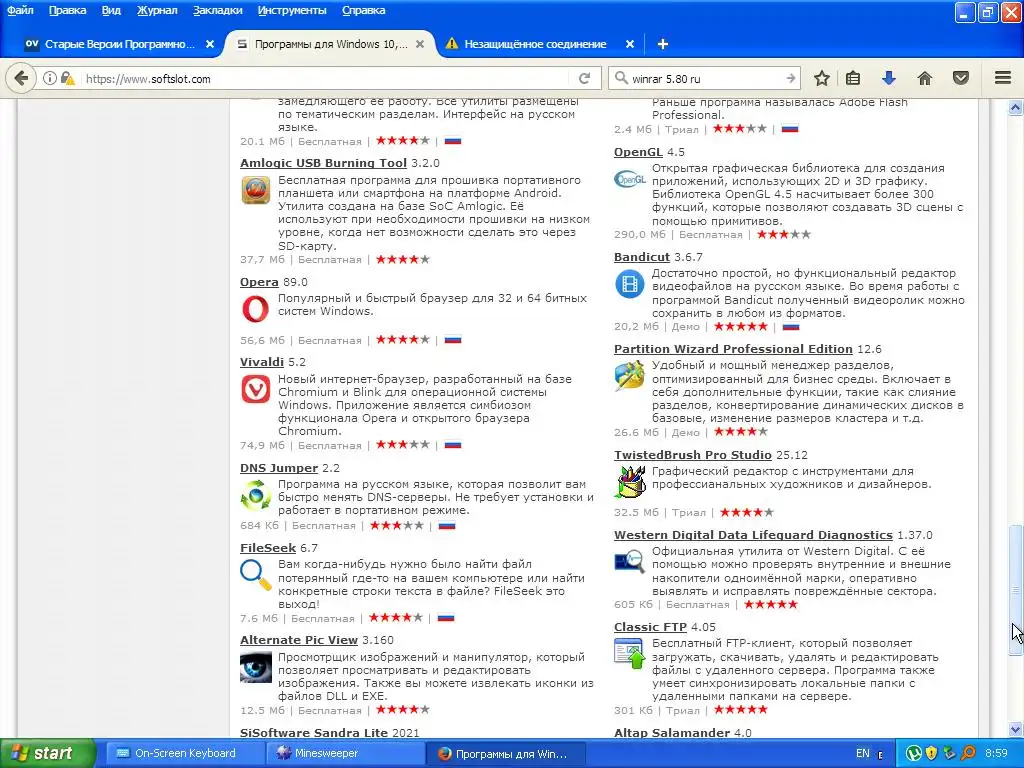Screen dimensions: 1024x768
Task: Open the Altap Salamander link
Action: [671, 732]
